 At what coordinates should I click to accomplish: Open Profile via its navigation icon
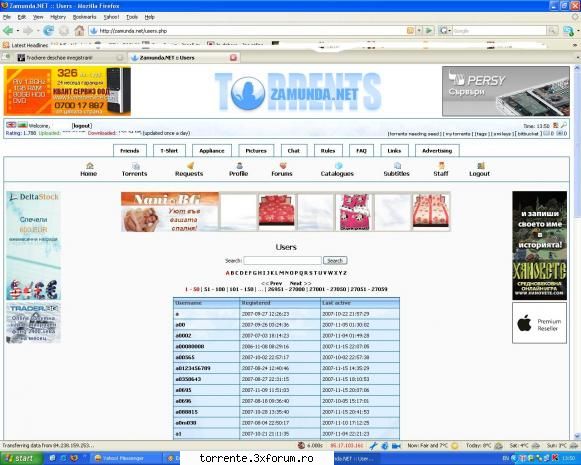point(239,166)
